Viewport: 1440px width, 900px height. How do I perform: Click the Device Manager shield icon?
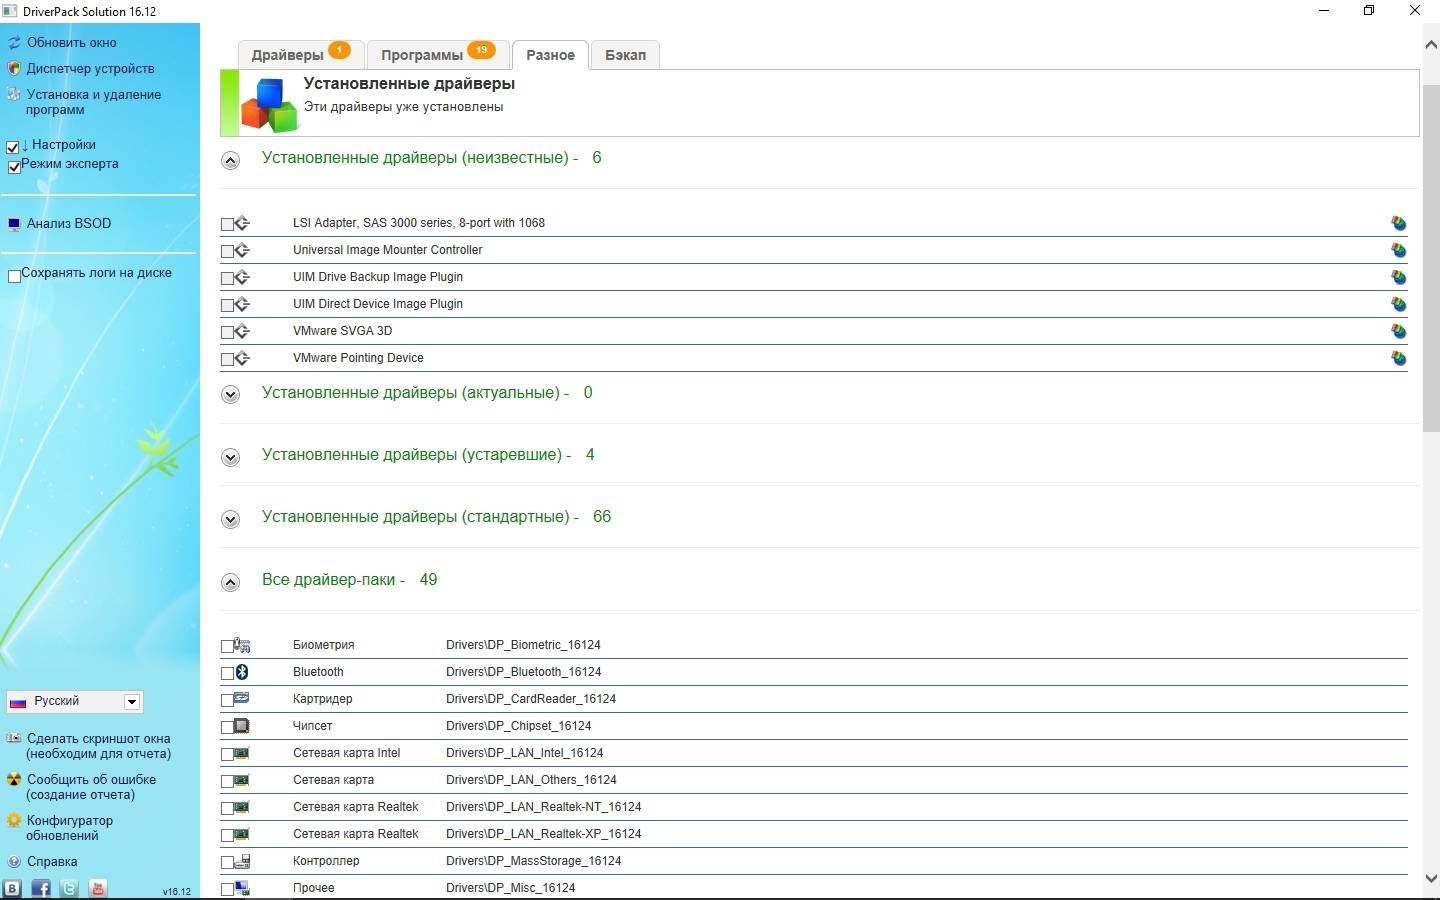tap(14, 69)
